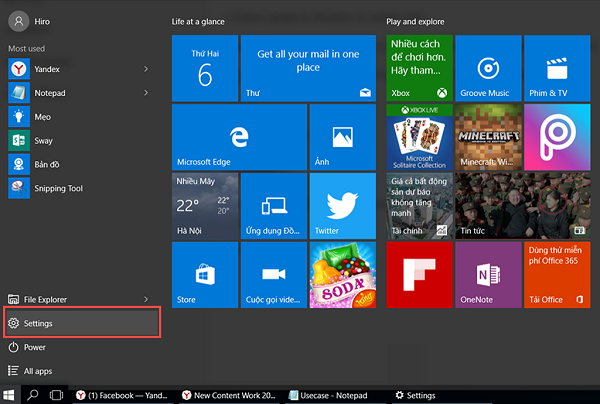Open Microsoft Solitaire Collection tile
600x404 pixels.
pos(419,136)
